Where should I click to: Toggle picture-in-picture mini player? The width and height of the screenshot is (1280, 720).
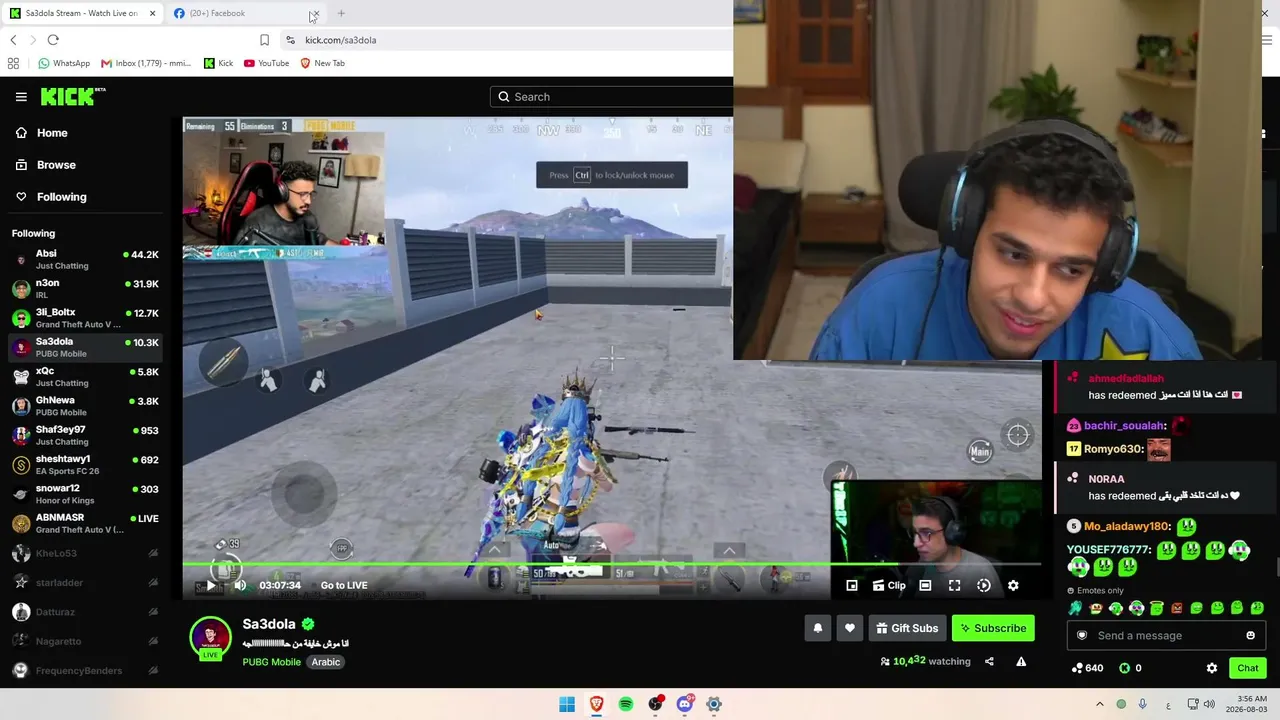(852, 586)
